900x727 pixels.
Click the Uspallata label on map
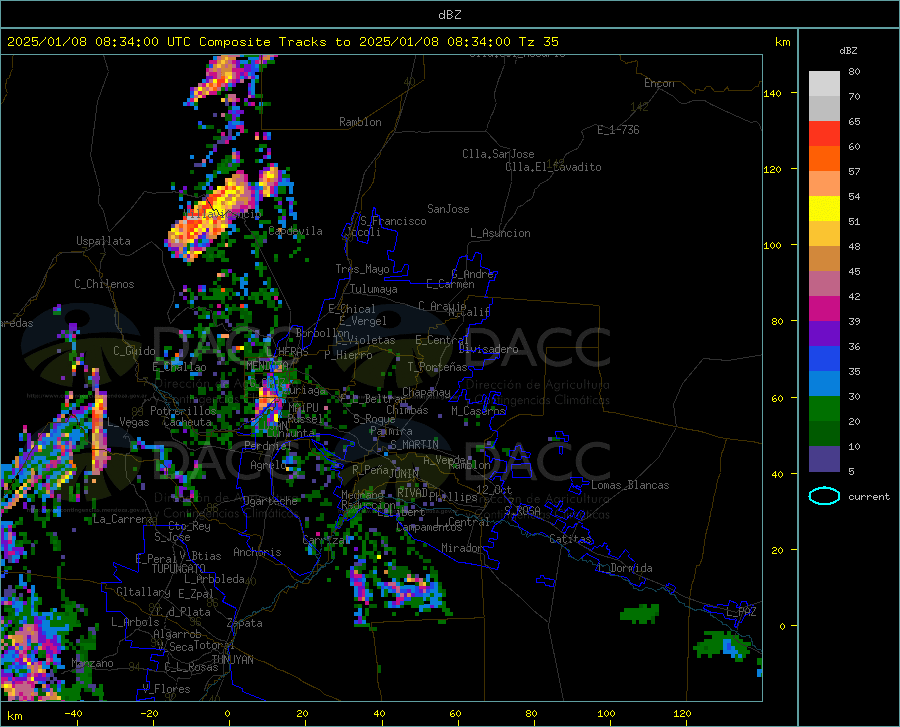tap(103, 241)
